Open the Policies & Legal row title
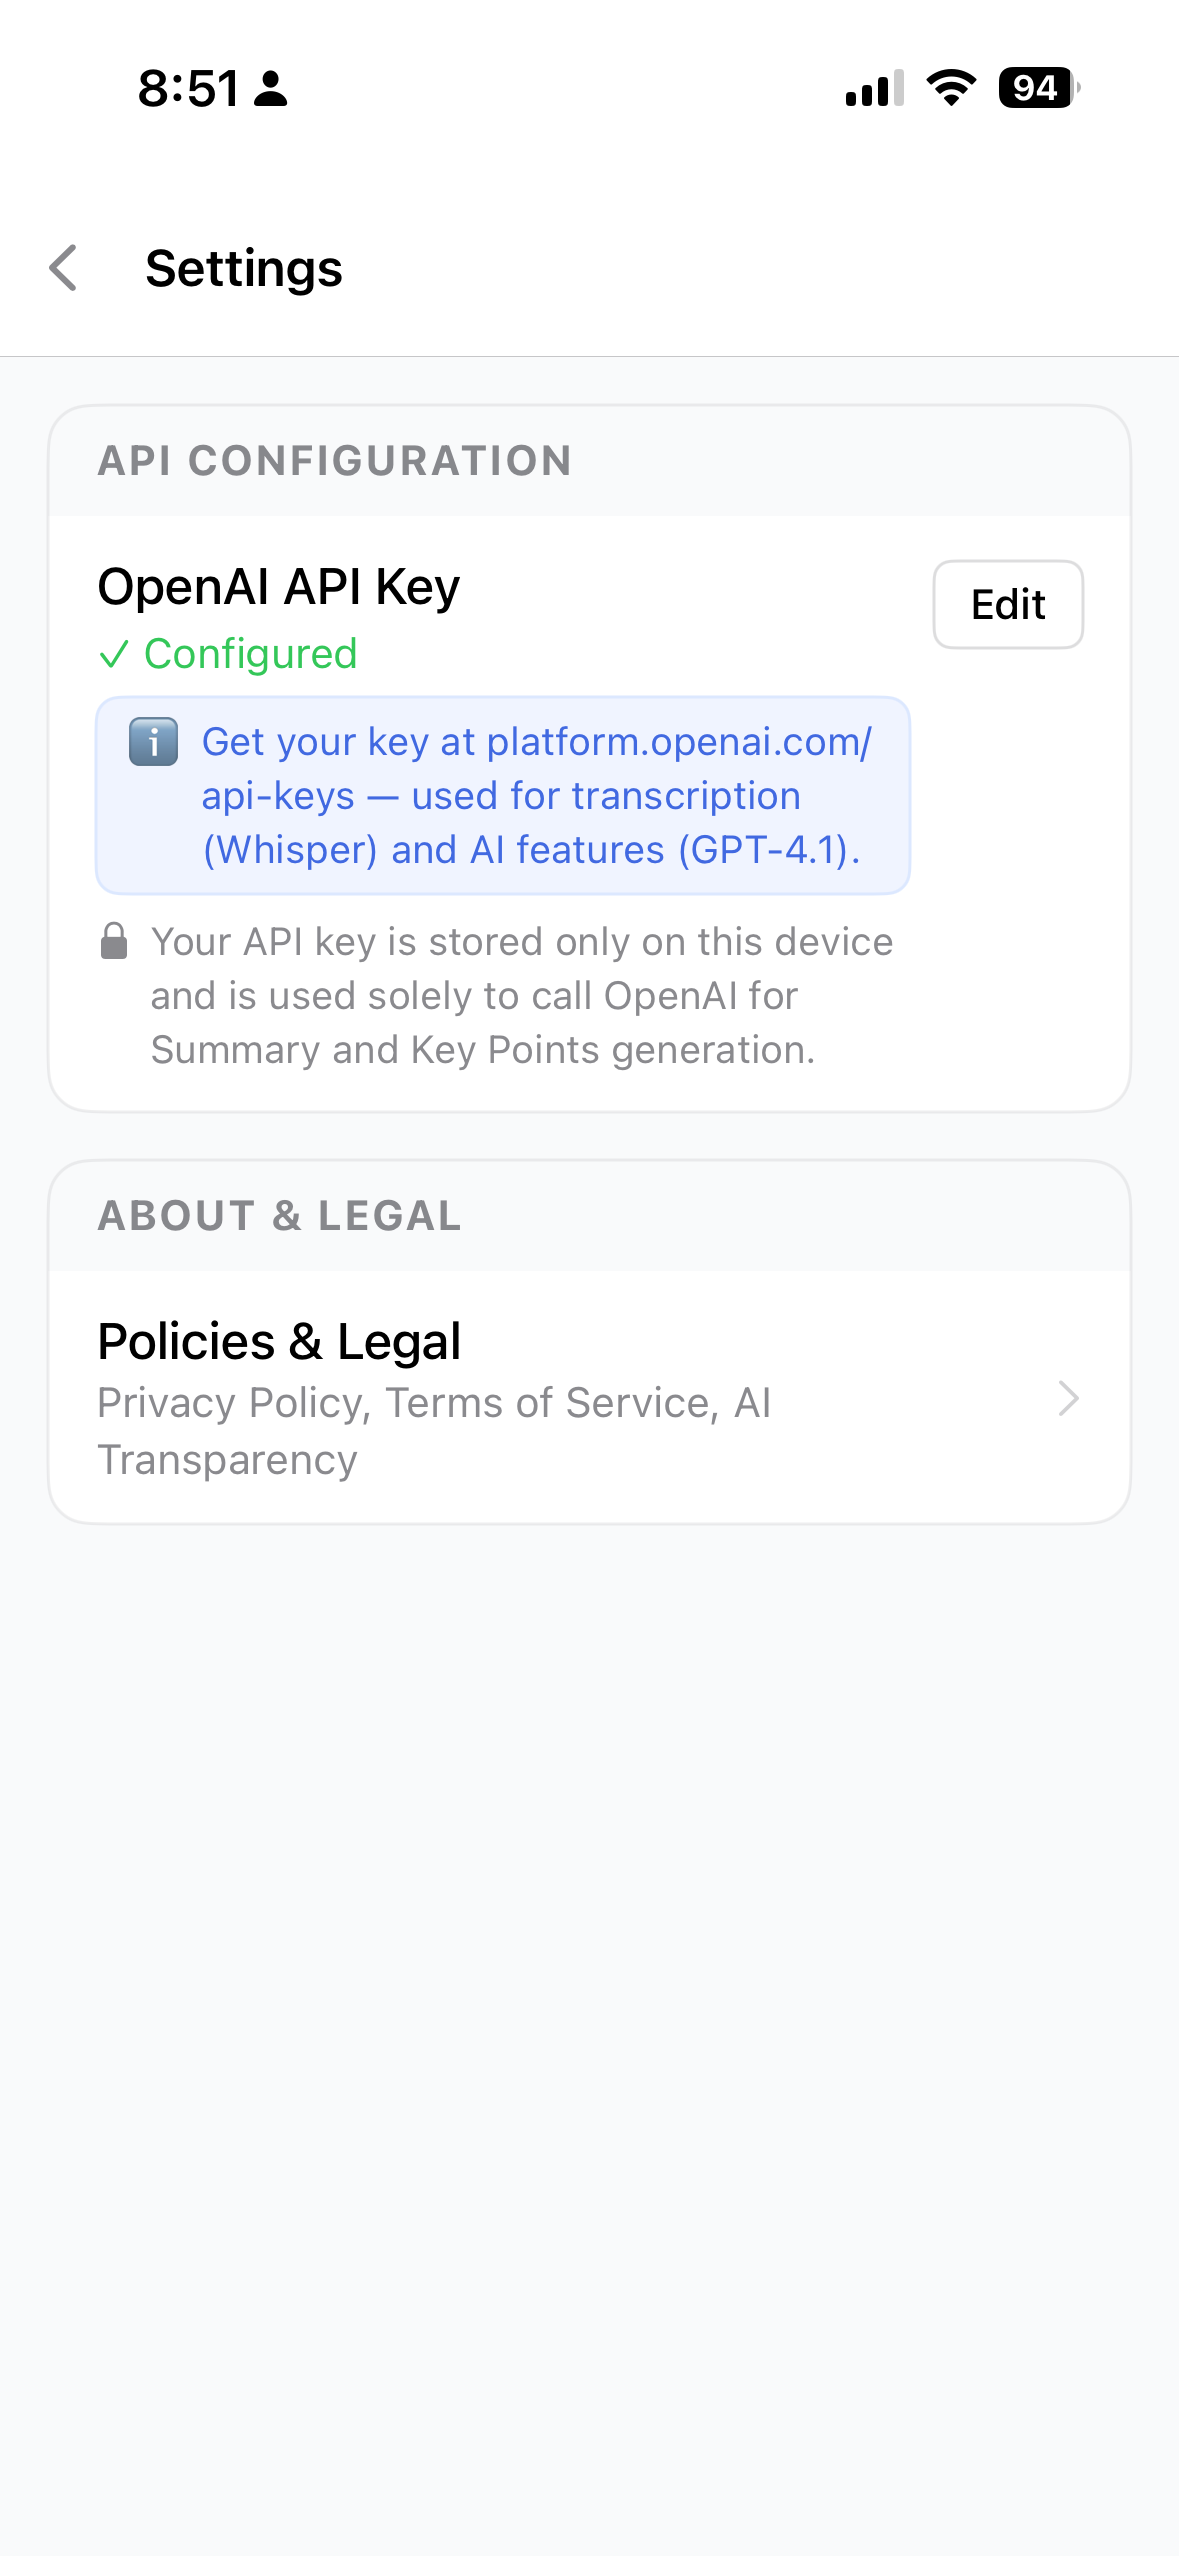1179x2556 pixels. pos(279,1341)
